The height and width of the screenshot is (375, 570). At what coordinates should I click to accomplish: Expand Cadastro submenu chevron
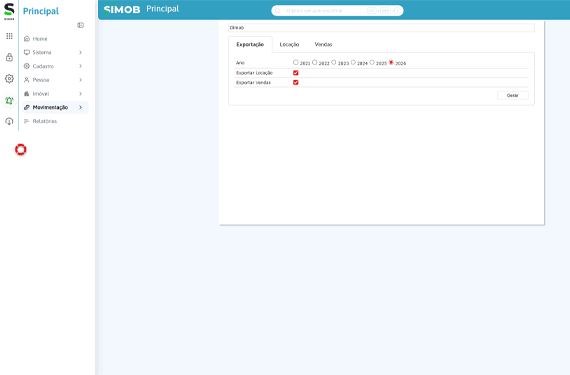click(x=80, y=66)
